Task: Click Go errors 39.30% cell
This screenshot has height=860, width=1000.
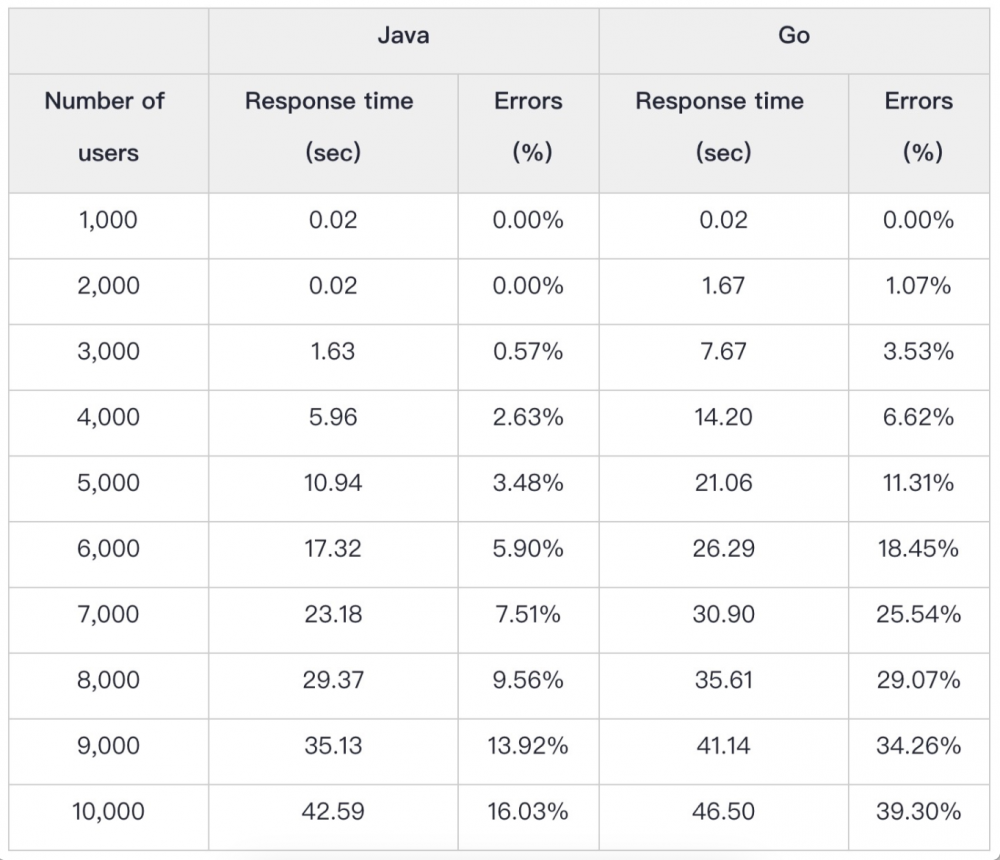Action: [x=918, y=812]
